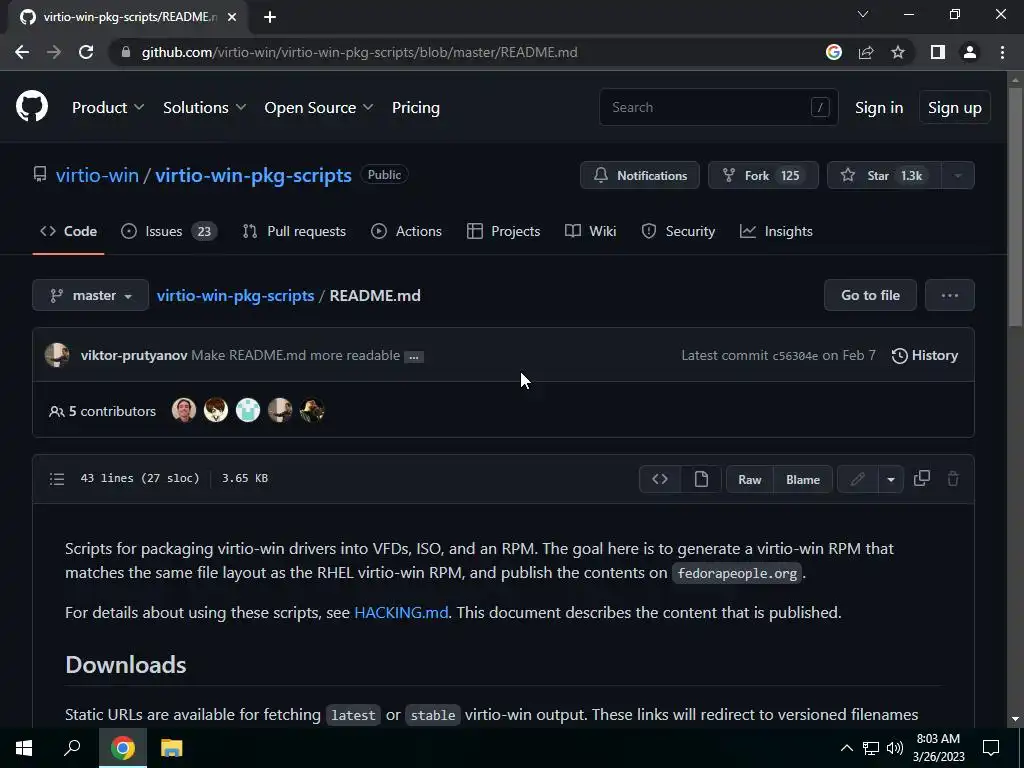This screenshot has width=1024, height=768.
Task: Click the Go to file button
Action: (x=871, y=295)
